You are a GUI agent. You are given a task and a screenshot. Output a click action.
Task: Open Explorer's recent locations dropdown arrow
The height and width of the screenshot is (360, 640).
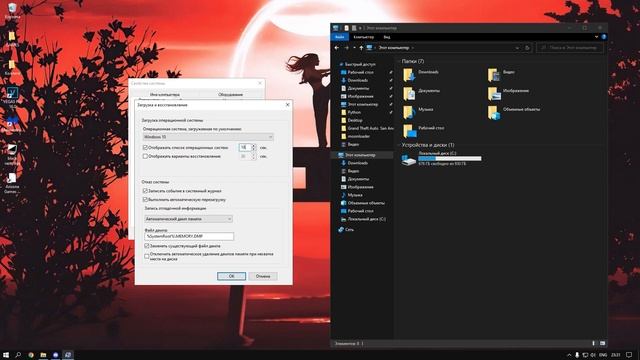pos(354,48)
